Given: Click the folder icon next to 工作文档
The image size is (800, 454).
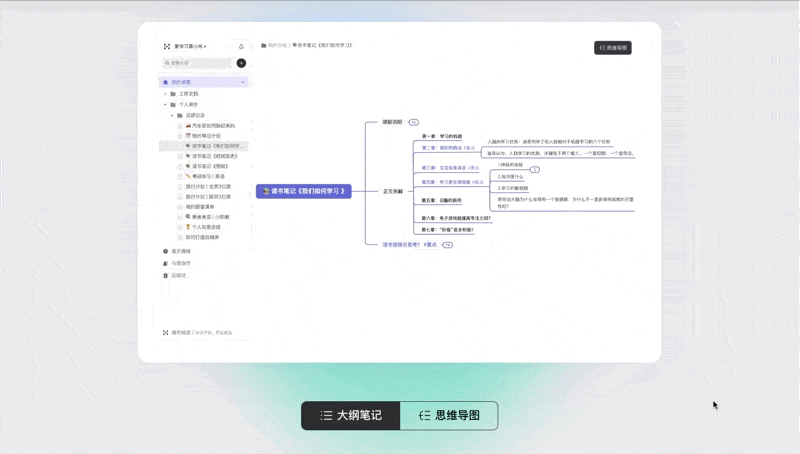Looking at the screenshot, I should (x=173, y=94).
